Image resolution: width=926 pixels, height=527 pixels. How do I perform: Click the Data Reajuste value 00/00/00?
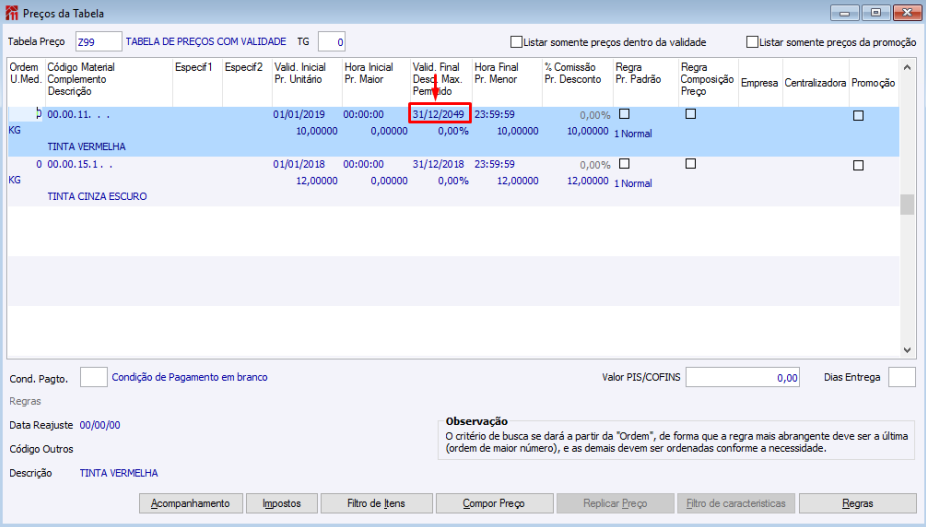(100, 425)
